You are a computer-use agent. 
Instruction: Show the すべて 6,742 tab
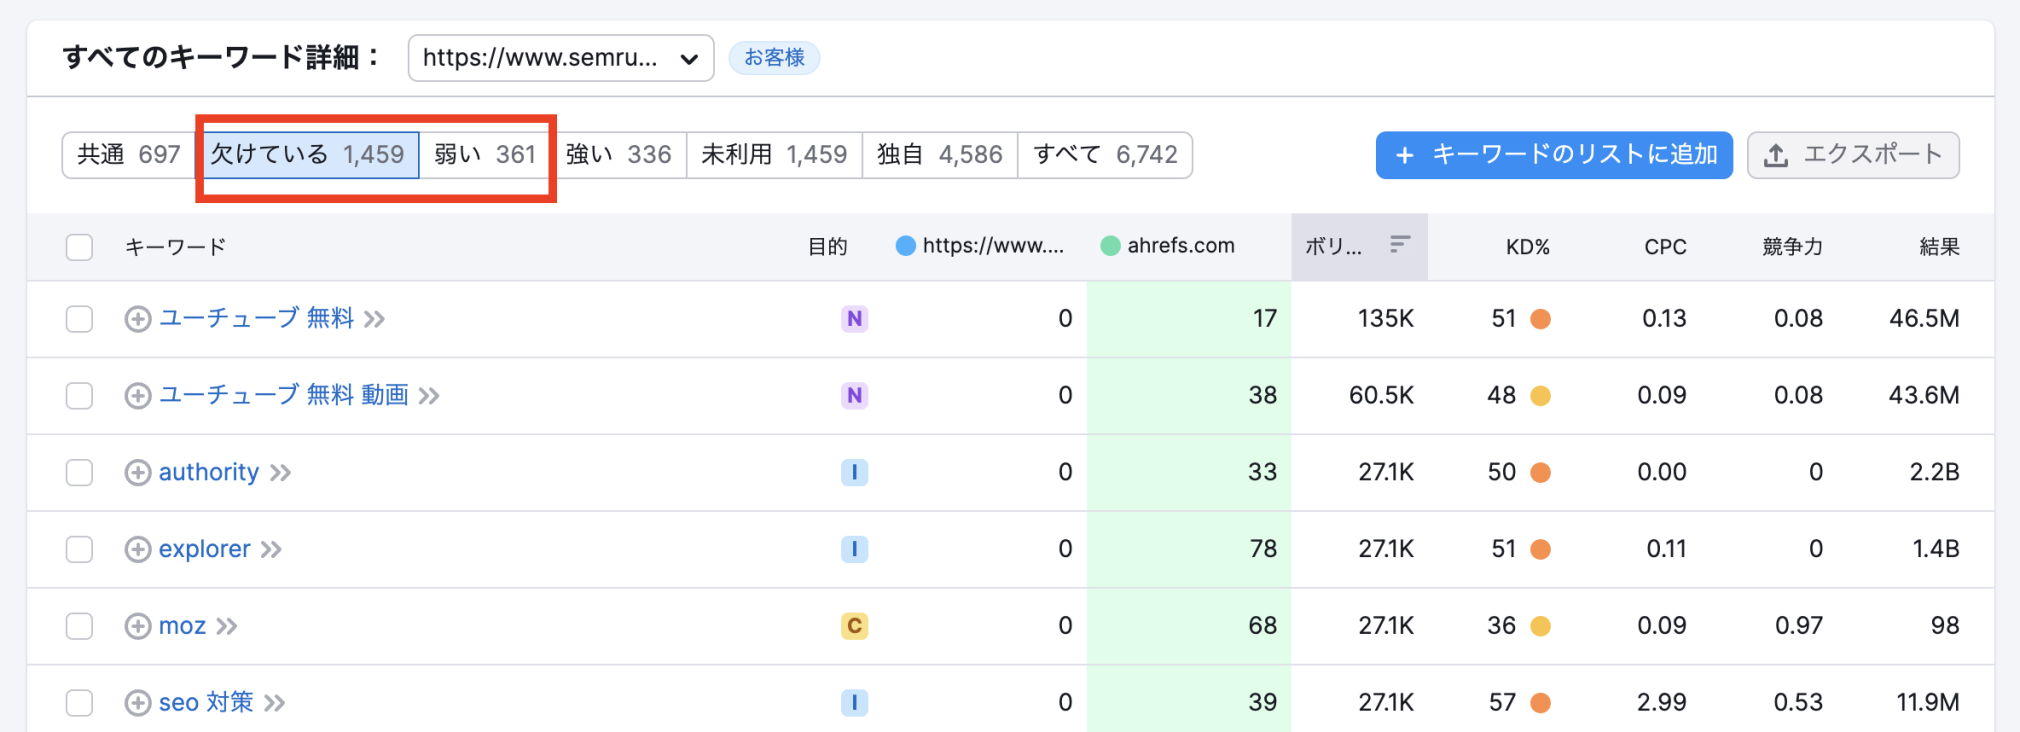point(1105,155)
